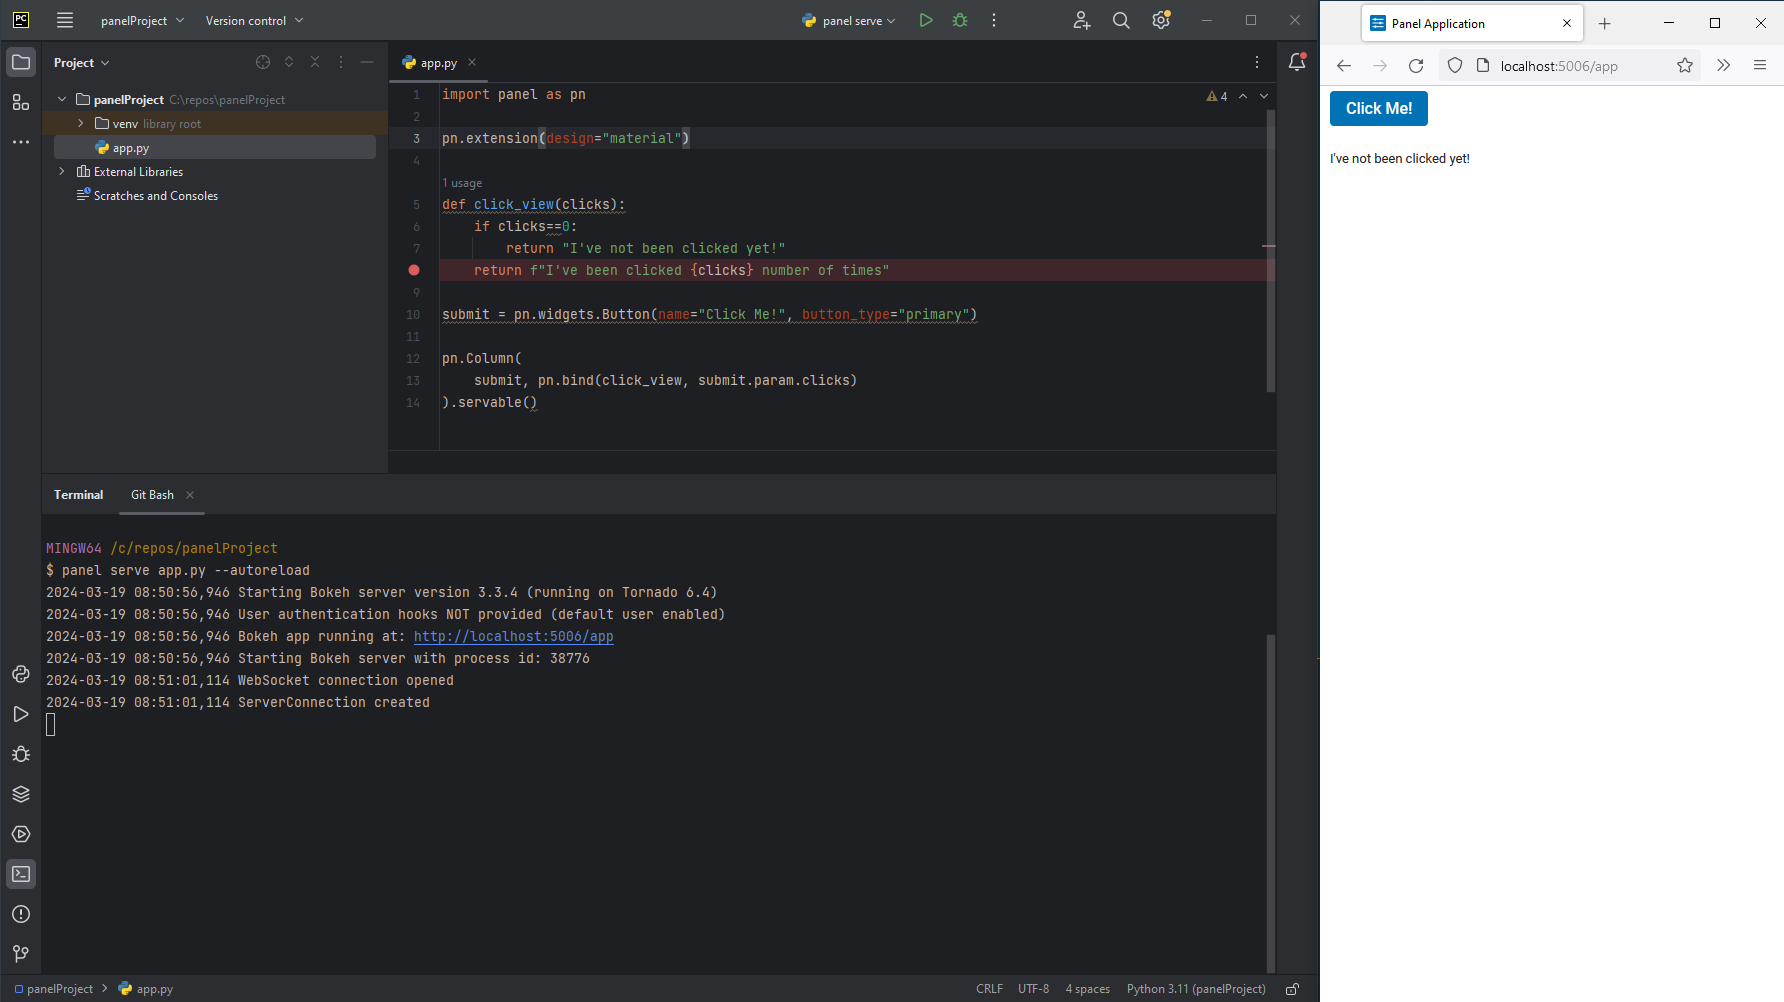Open the Project view dropdown
Screen dimensions: 1784x1002
pos(81,62)
